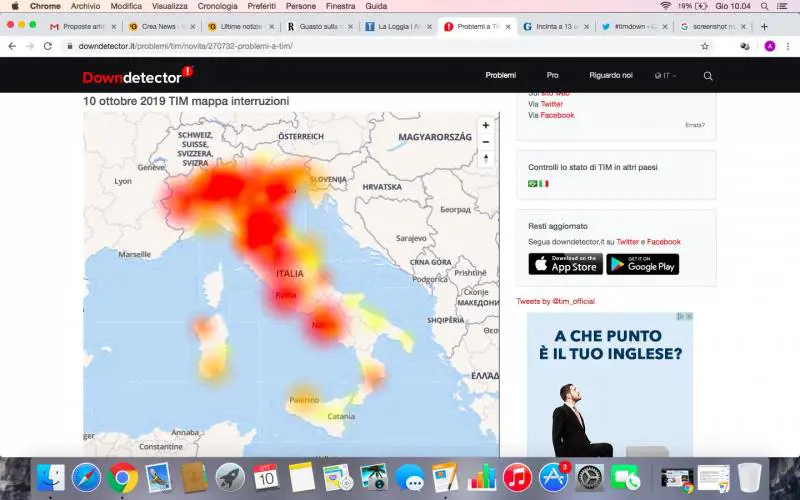The height and width of the screenshot is (500, 800).
Task: Click the Chrome profile avatar
Action: pyautogui.click(x=770, y=46)
